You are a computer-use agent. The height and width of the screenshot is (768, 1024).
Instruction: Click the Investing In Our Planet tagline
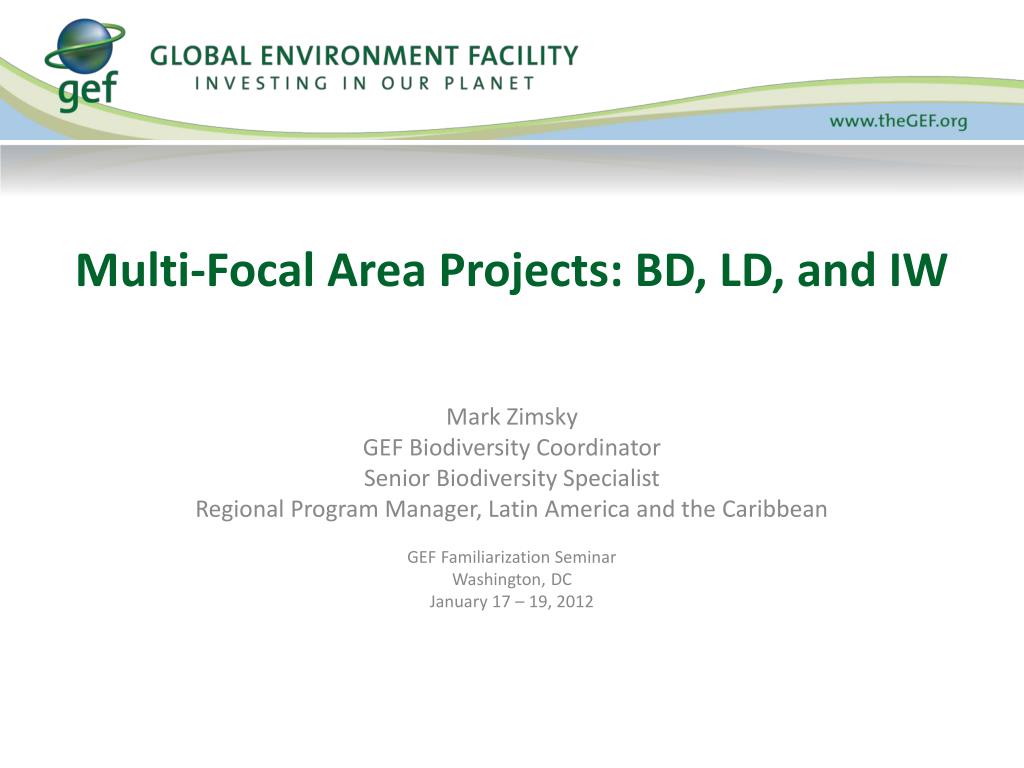(364, 84)
